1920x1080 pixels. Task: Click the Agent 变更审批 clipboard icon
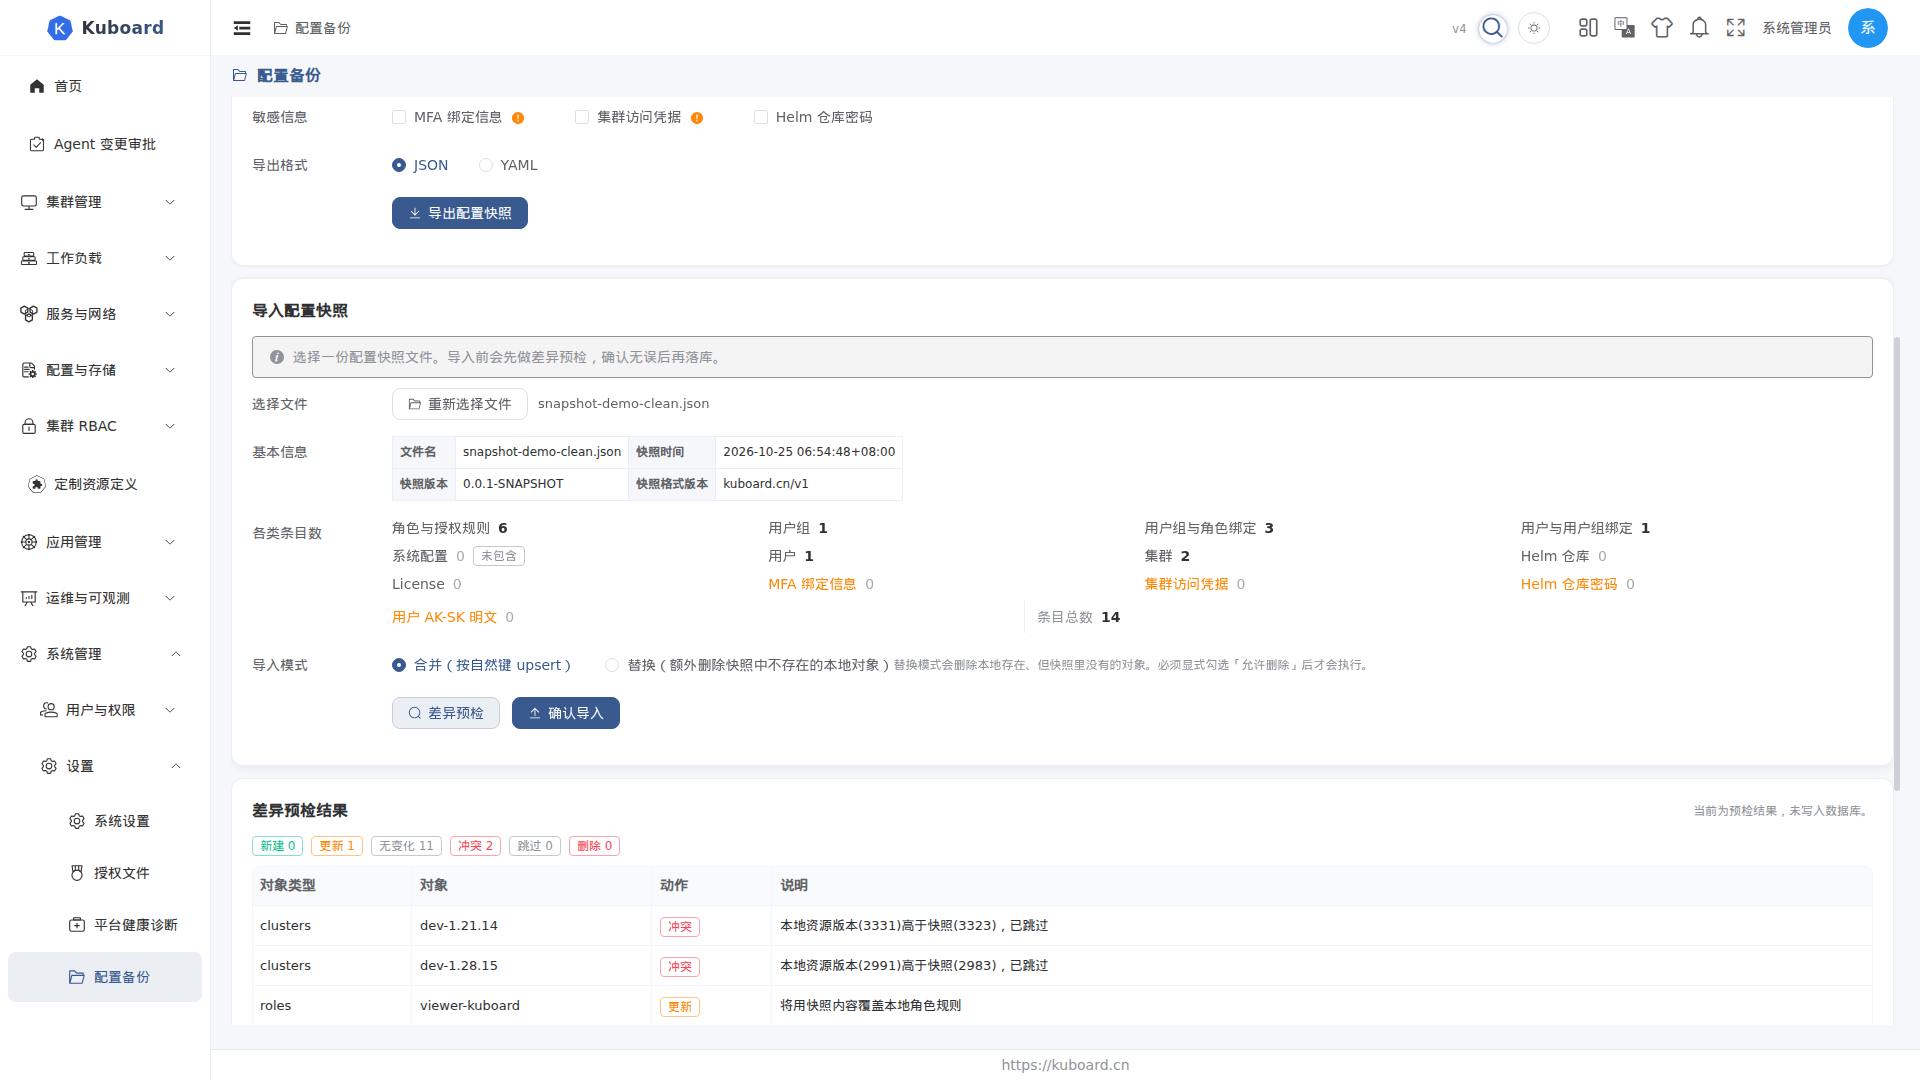(37, 144)
